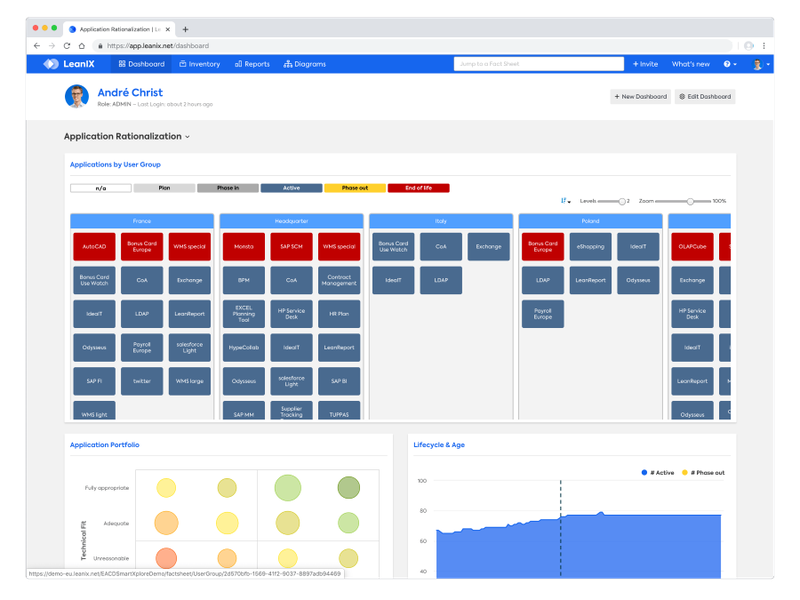Click the browser profile avatar icon

(x=749, y=45)
